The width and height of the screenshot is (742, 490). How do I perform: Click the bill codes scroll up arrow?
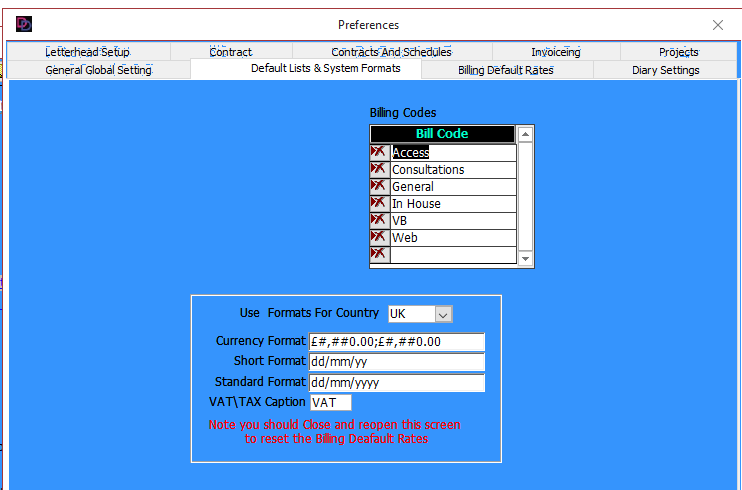coord(525,134)
